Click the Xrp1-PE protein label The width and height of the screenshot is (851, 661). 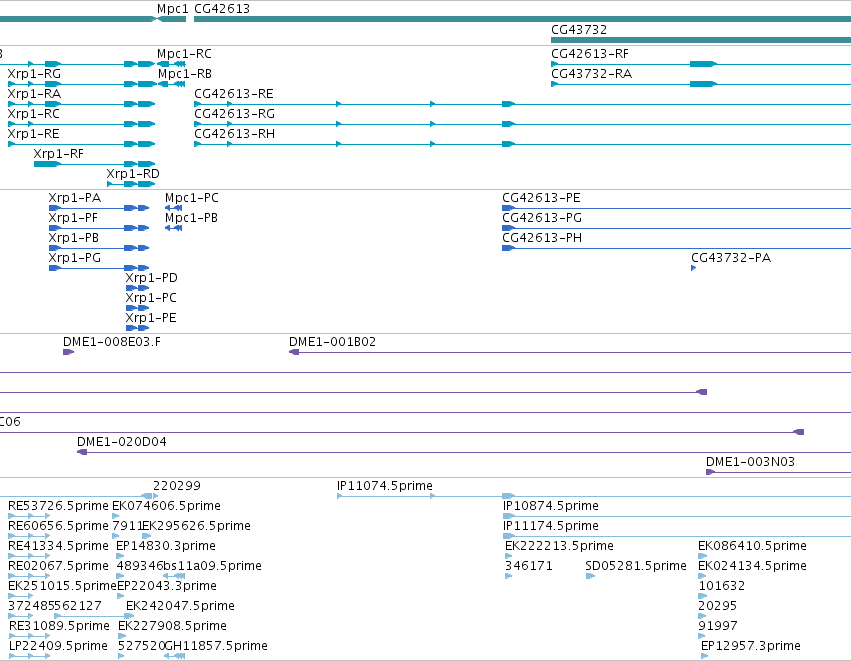coord(151,319)
